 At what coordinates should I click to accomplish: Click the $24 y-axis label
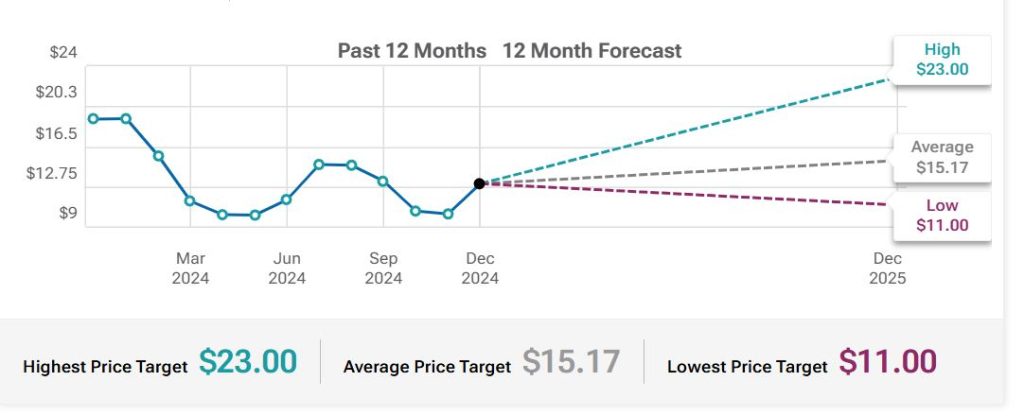coord(63,52)
